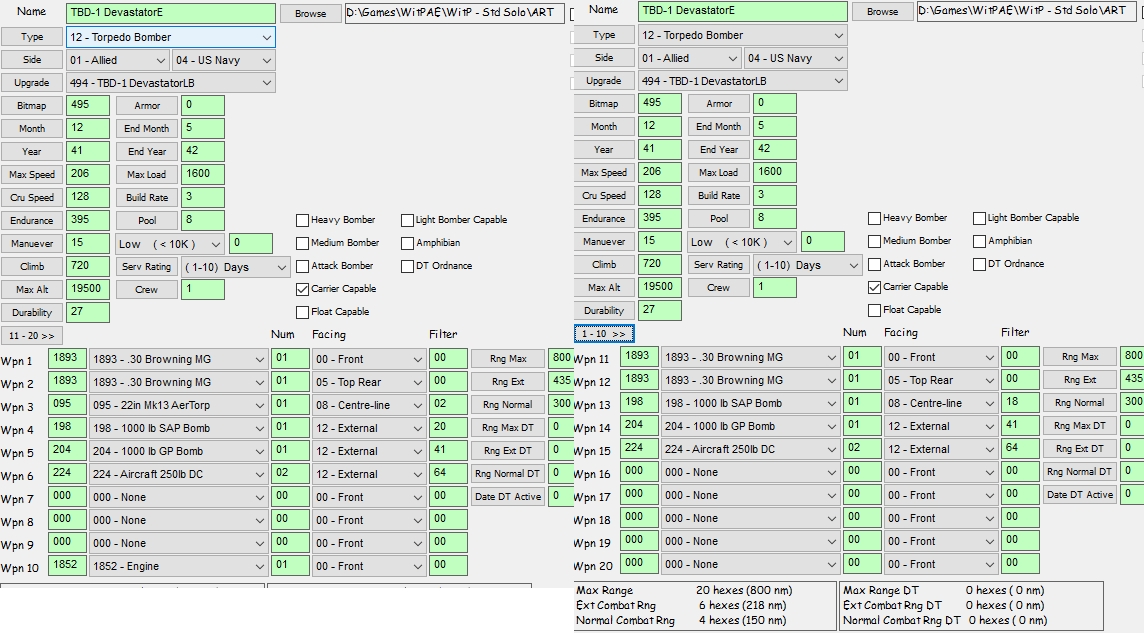Enable Attack Bomber in left panel

click(302, 266)
